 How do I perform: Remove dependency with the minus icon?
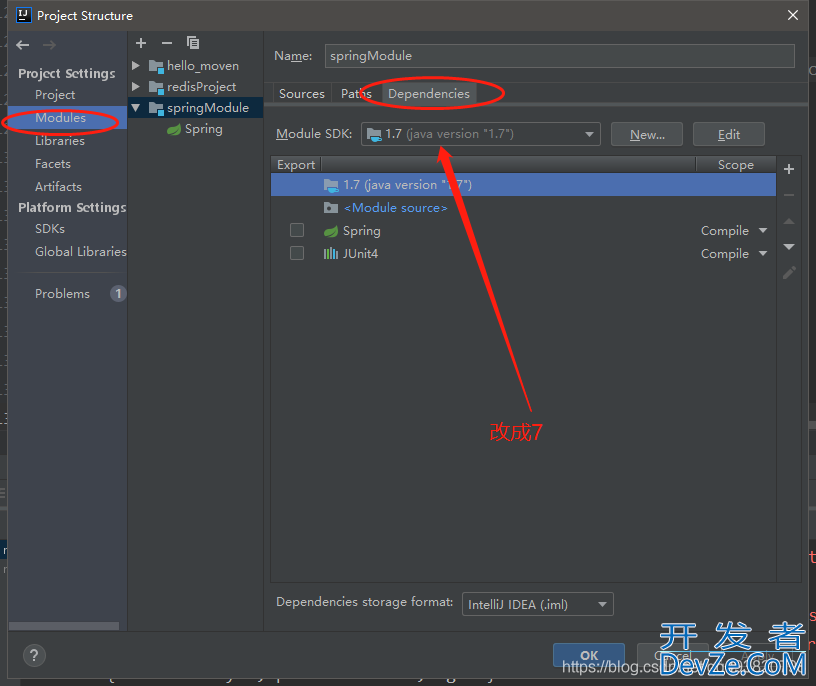(789, 195)
